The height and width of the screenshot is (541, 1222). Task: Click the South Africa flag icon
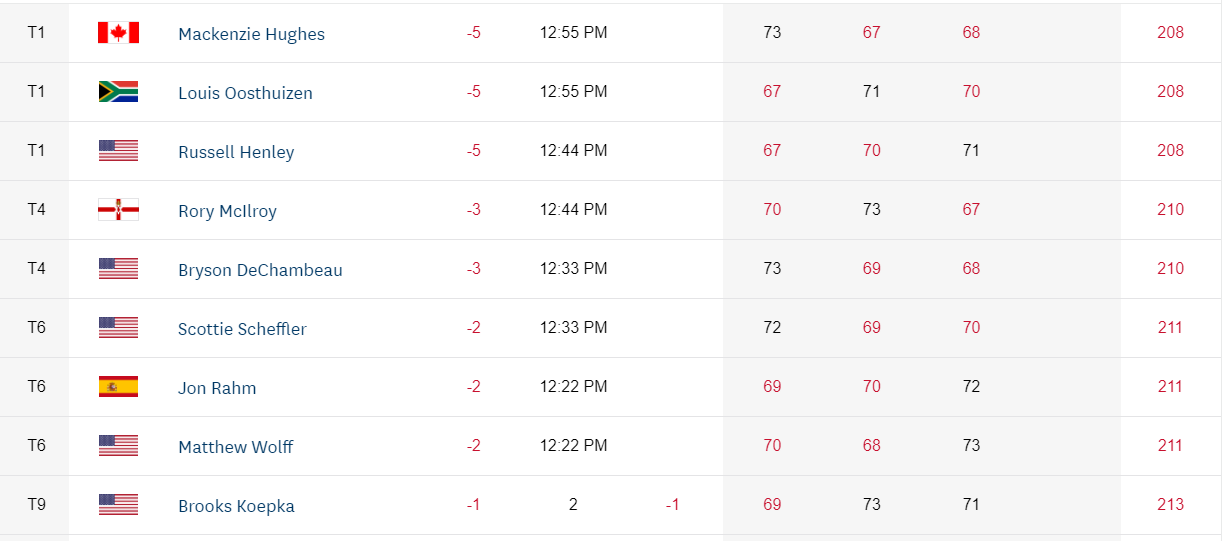pos(118,92)
